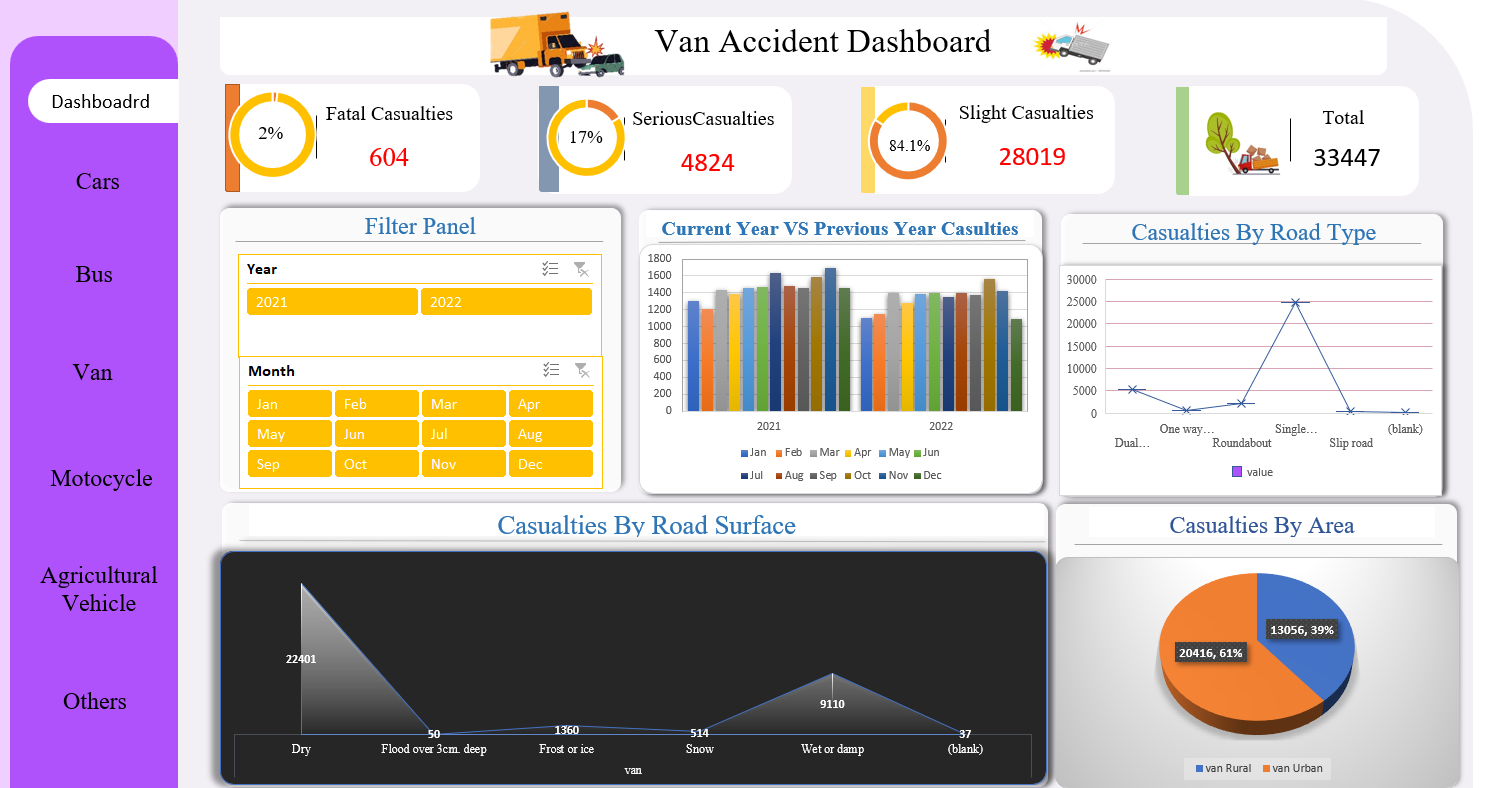Screen dimensions: 1486x788
Task: Toggle the Jan button in the Month slicer
Action: click(x=289, y=403)
